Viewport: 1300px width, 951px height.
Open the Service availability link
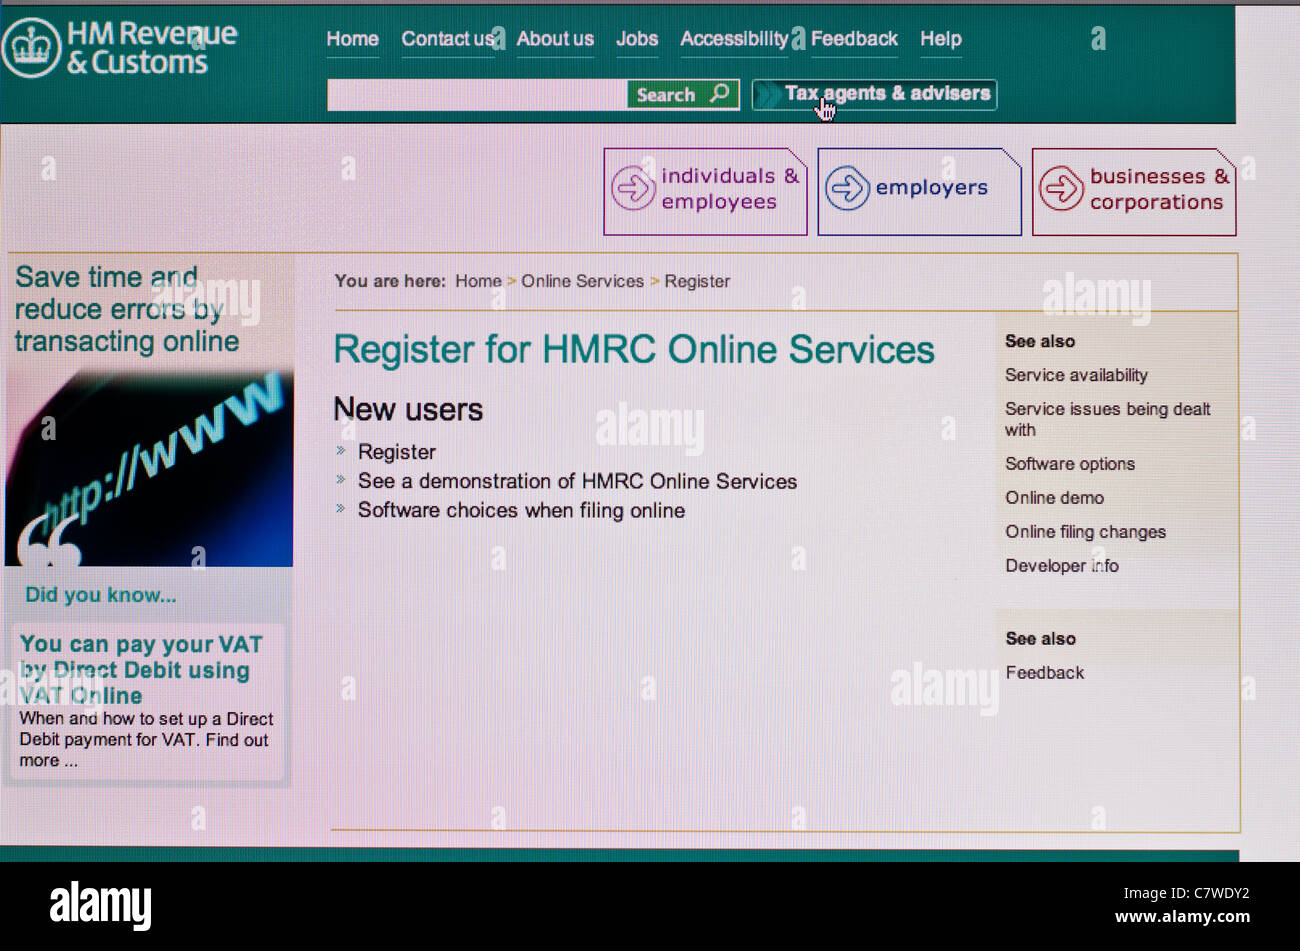point(1076,375)
